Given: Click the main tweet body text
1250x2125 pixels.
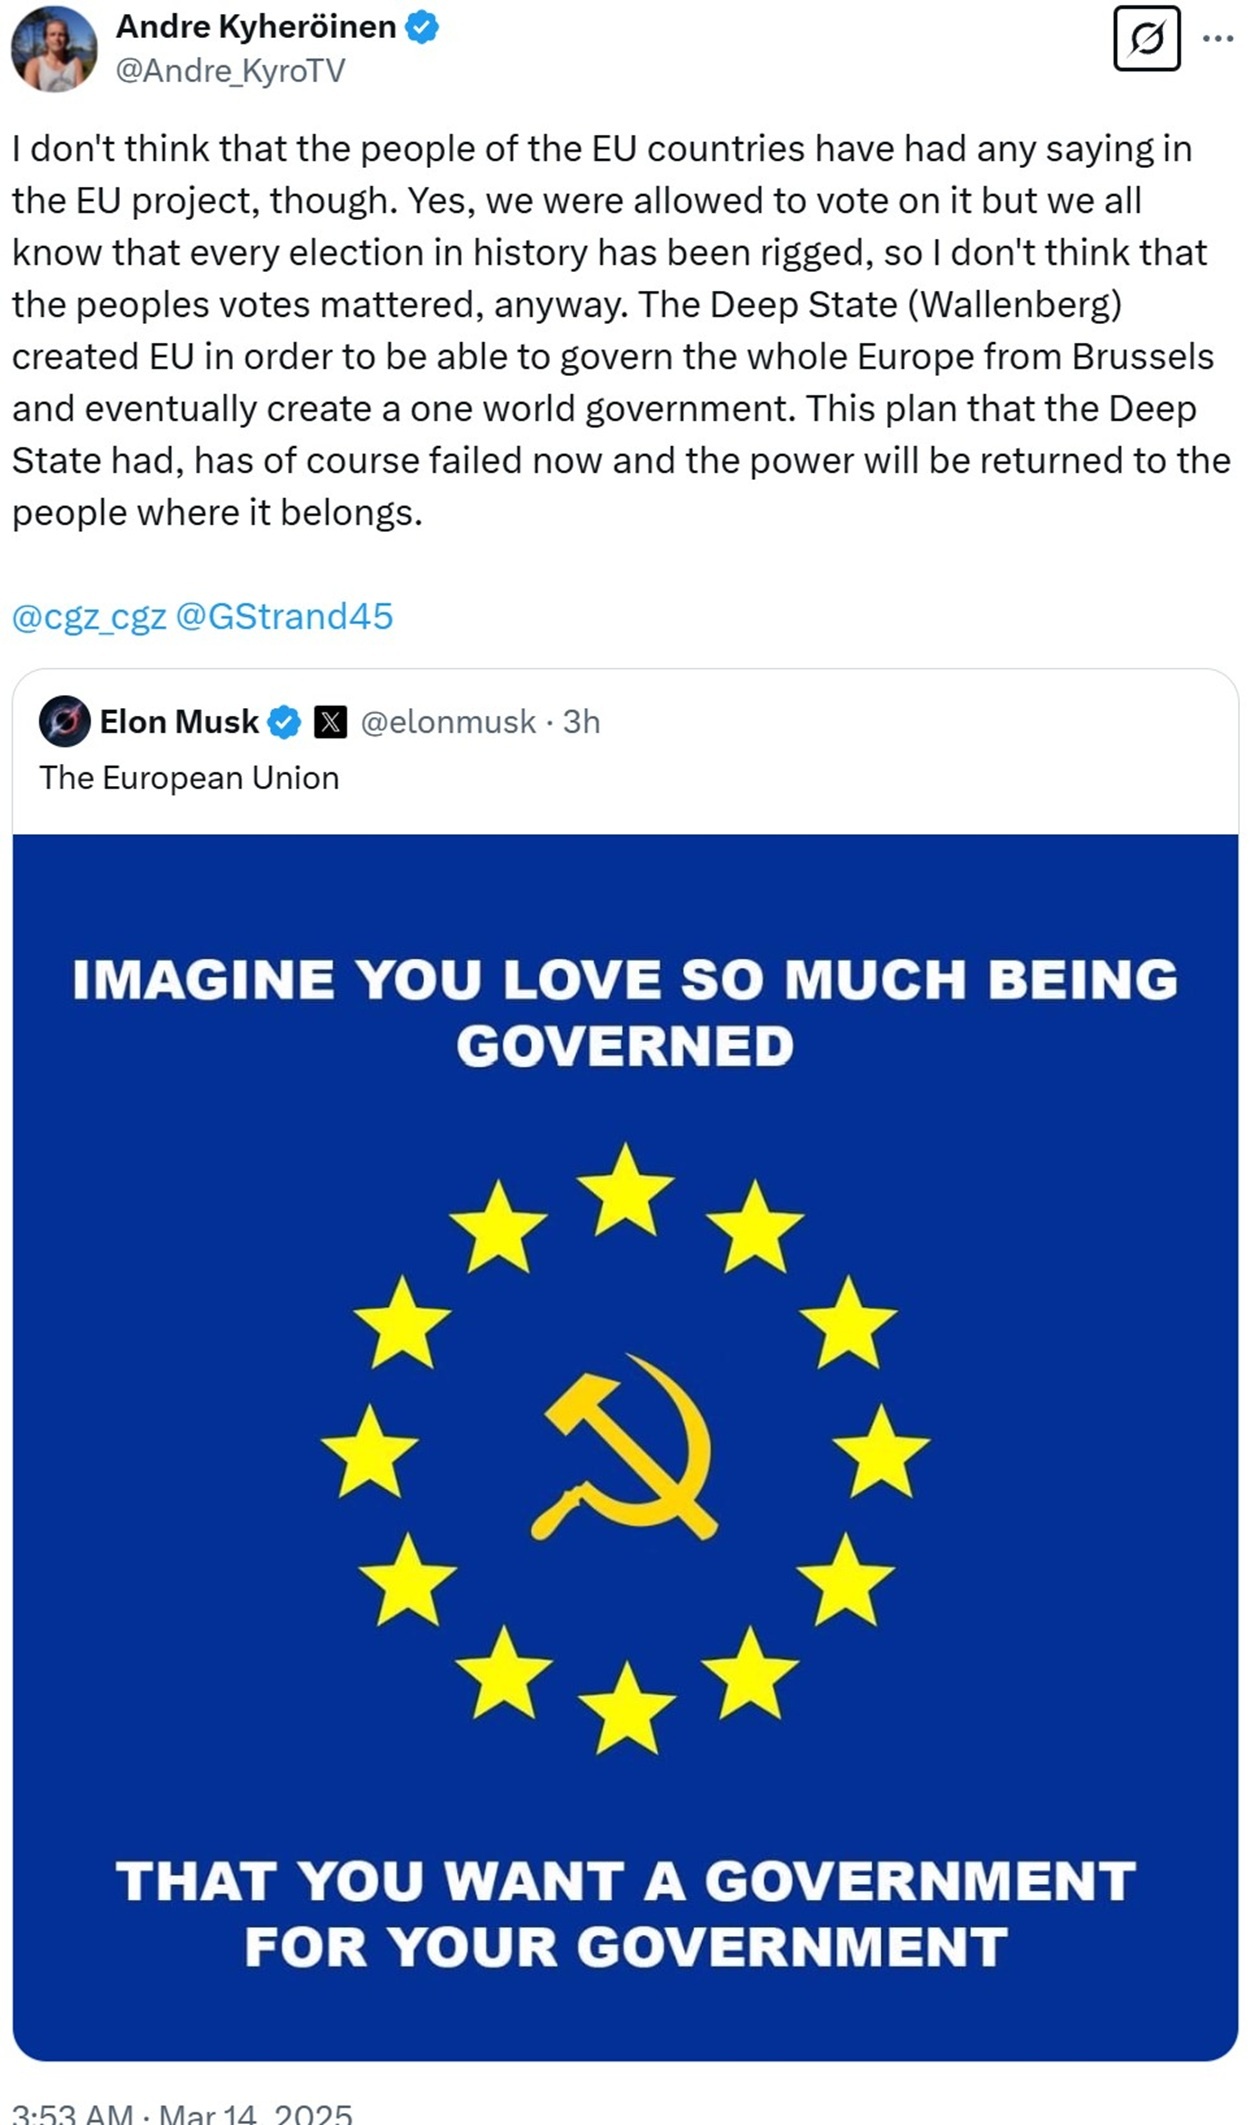Looking at the screenshot, I should 621,330.
